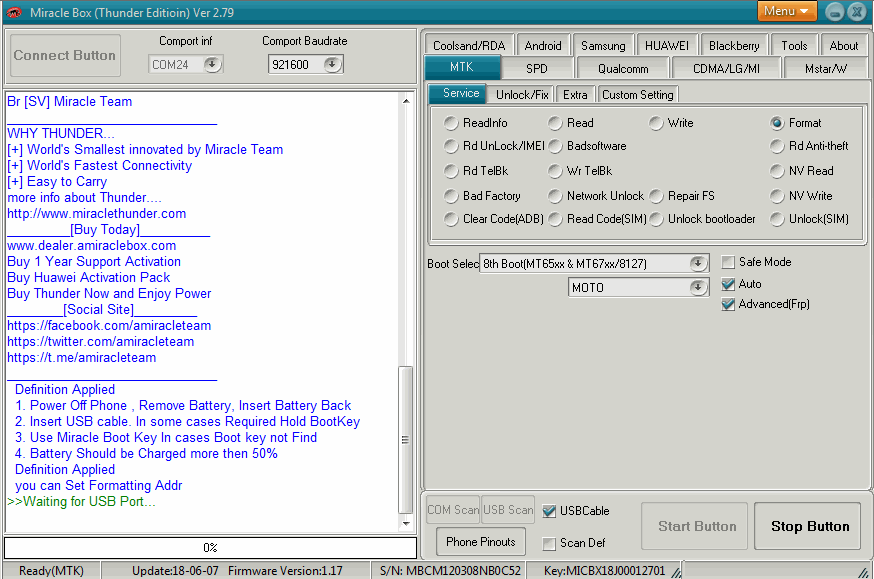Open the Unlock/Fix sub-tab
Screen dimensions: 874x579
click(x=522, y=95)
